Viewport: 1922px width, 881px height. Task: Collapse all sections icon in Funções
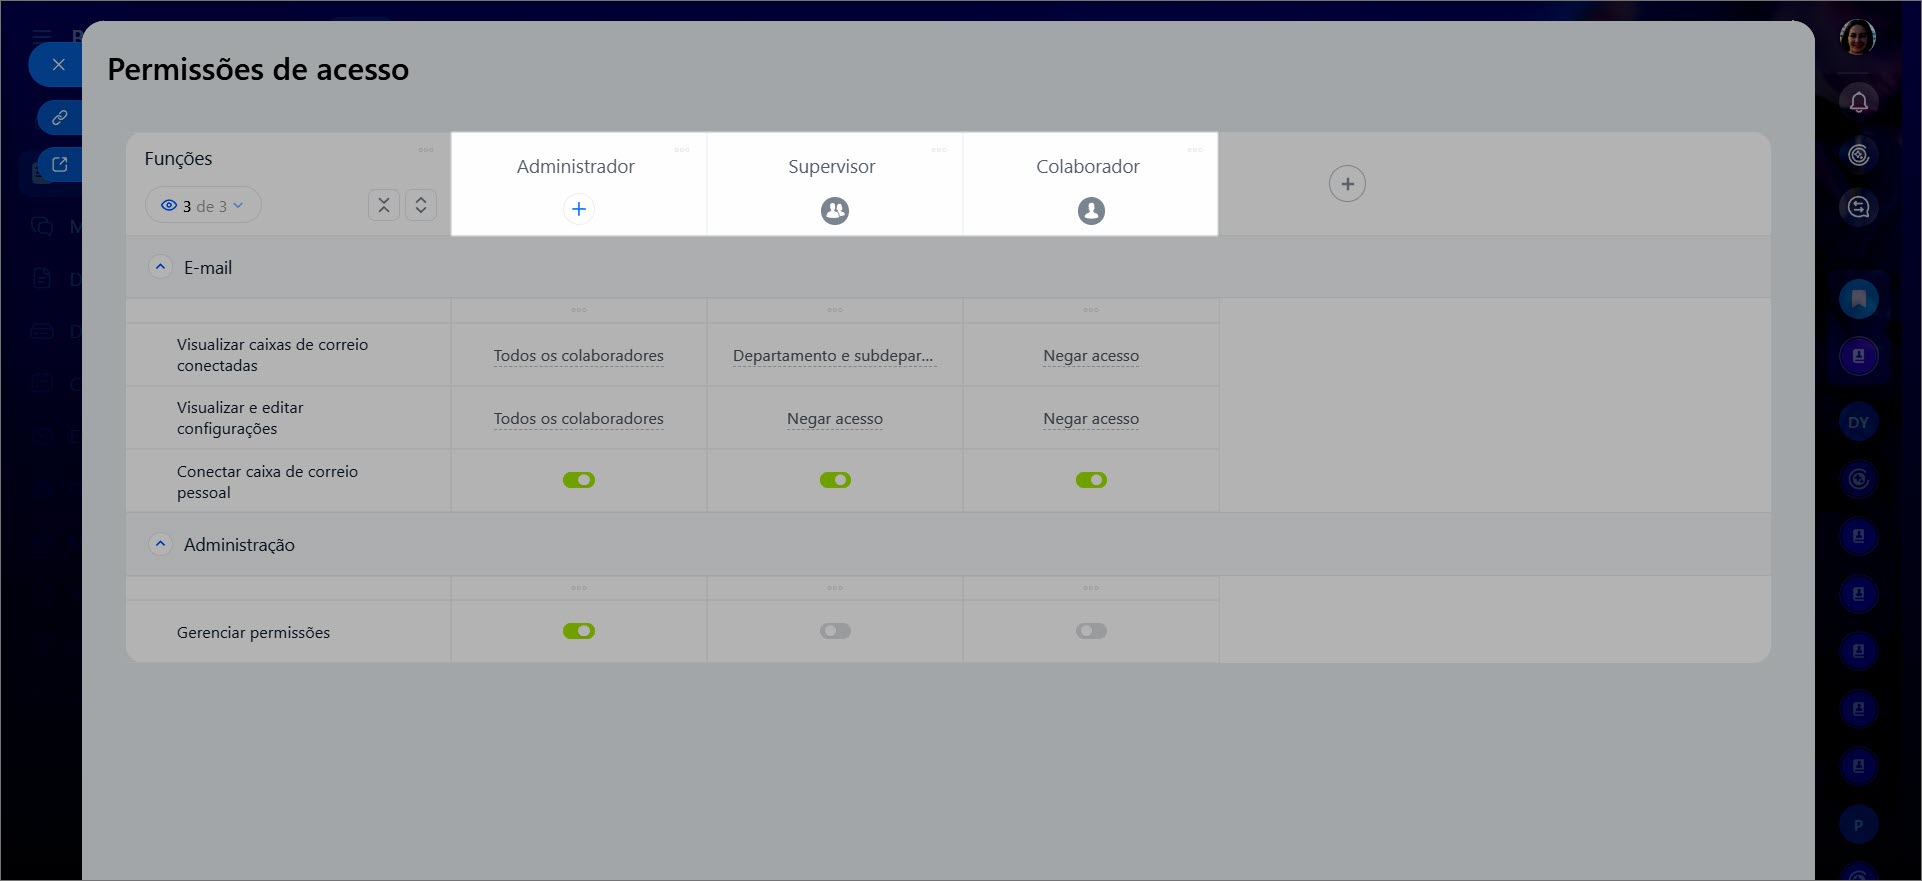pos(384,205)
